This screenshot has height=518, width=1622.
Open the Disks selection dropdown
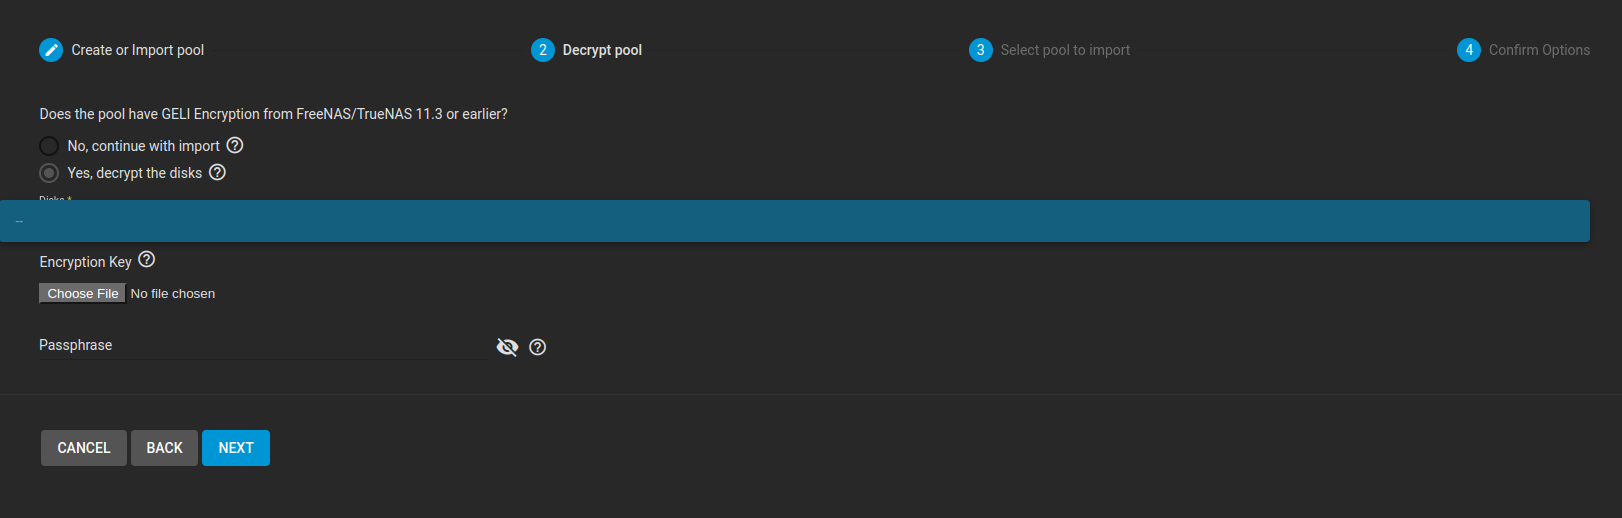pyautogui.click(x=795, y=221)
